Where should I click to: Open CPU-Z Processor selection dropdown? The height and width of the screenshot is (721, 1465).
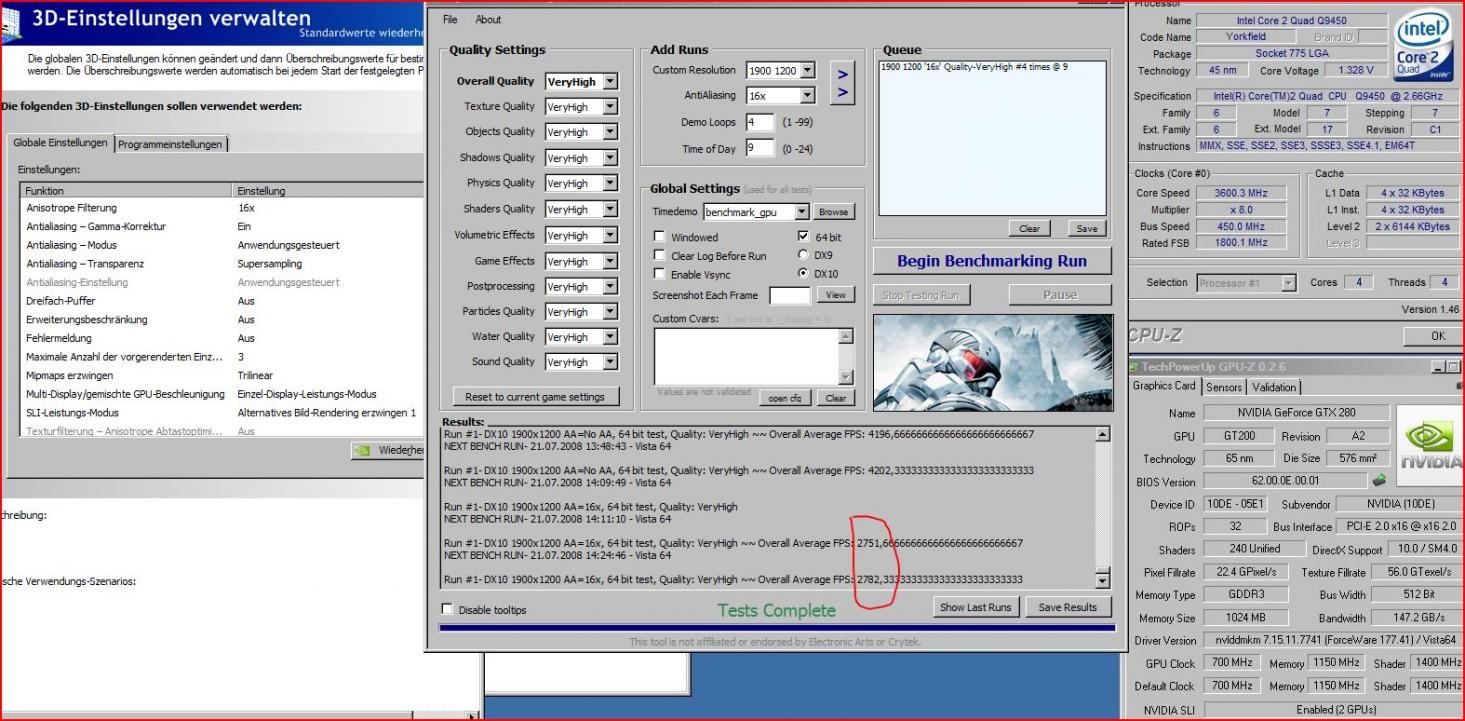[1288, 283]
